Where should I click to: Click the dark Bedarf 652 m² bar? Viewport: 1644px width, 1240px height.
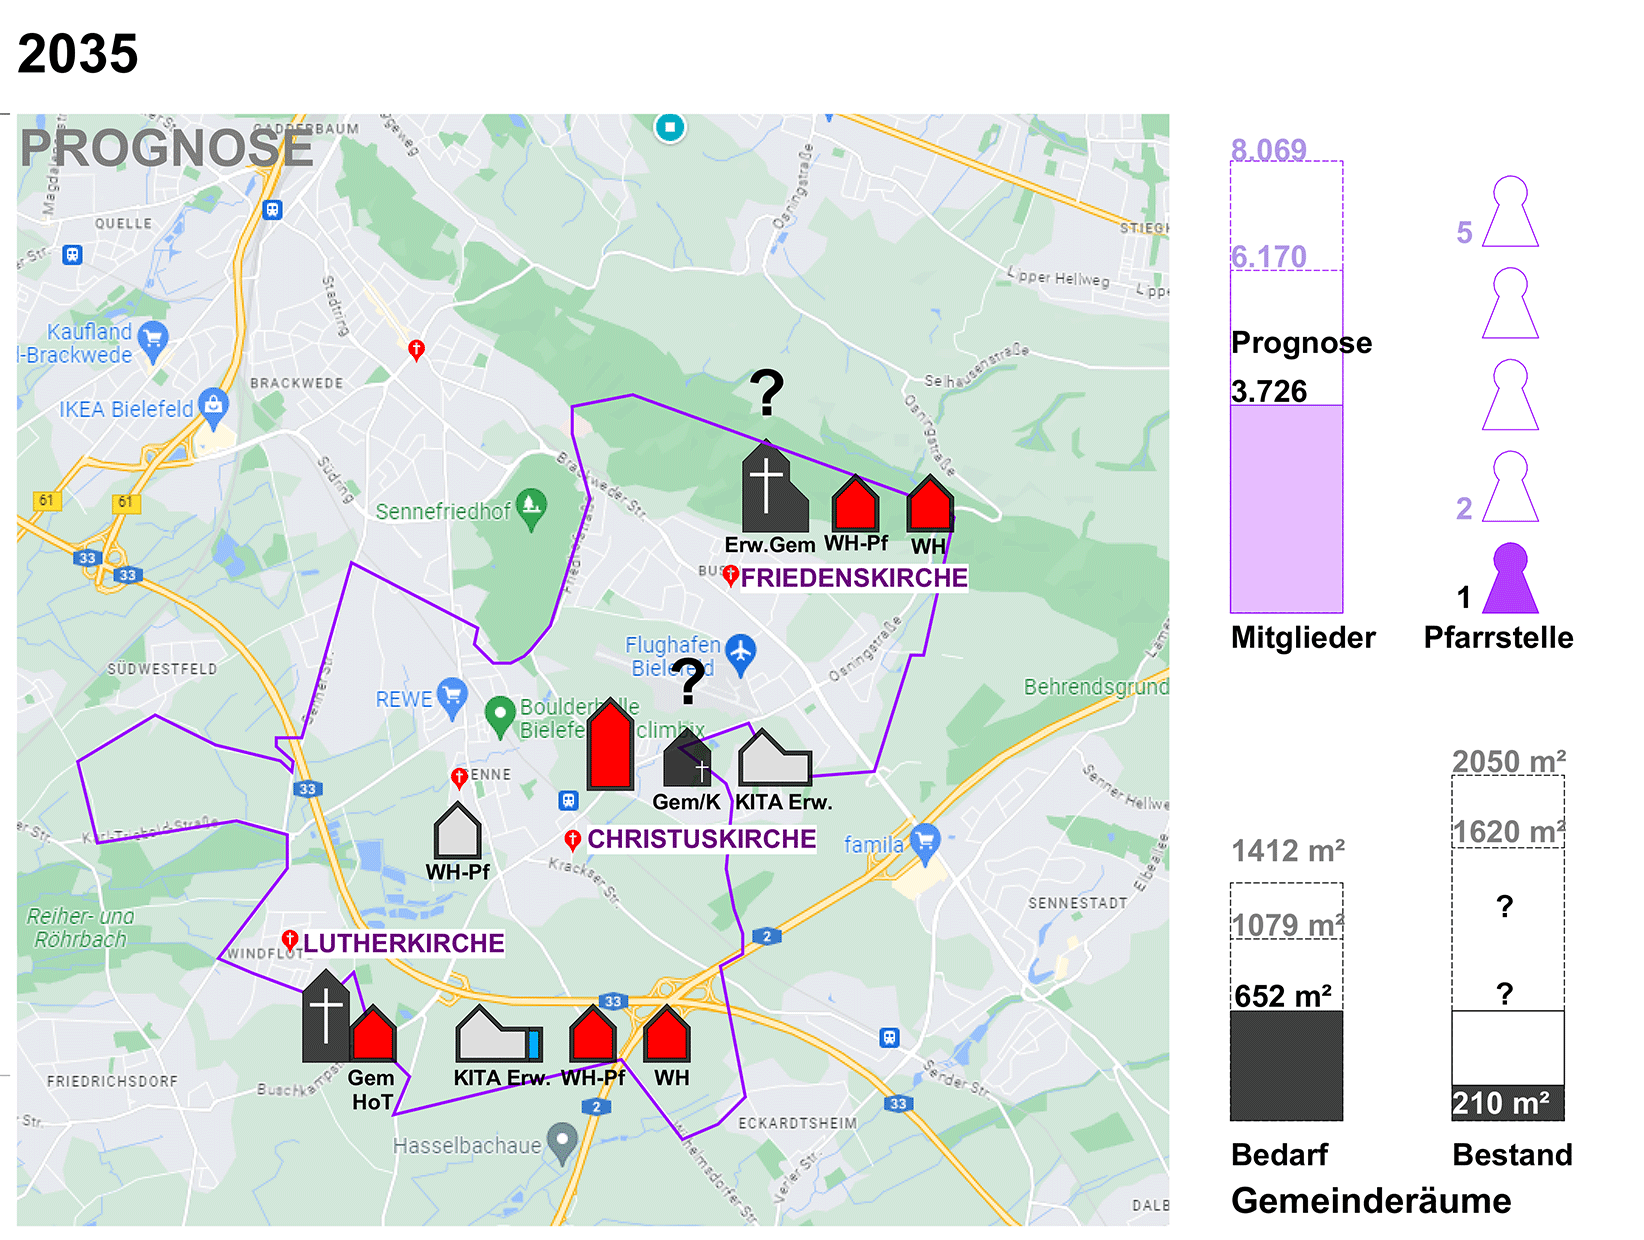(1286, 1066)
